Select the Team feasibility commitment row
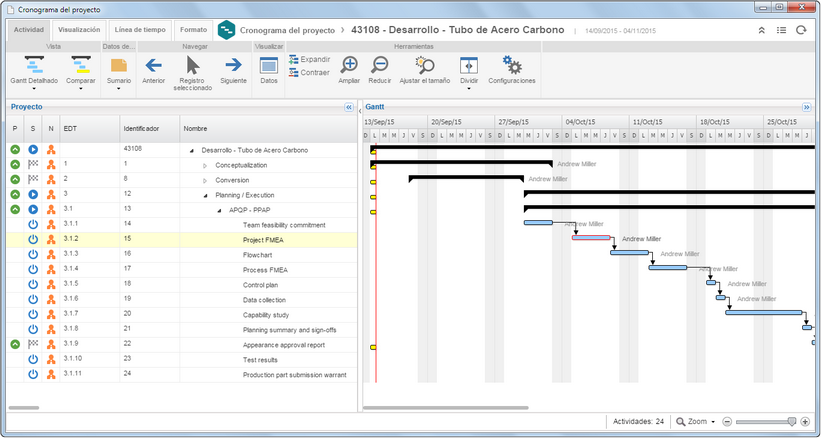The height and width of the screenshot is (438, 821). 182,225
